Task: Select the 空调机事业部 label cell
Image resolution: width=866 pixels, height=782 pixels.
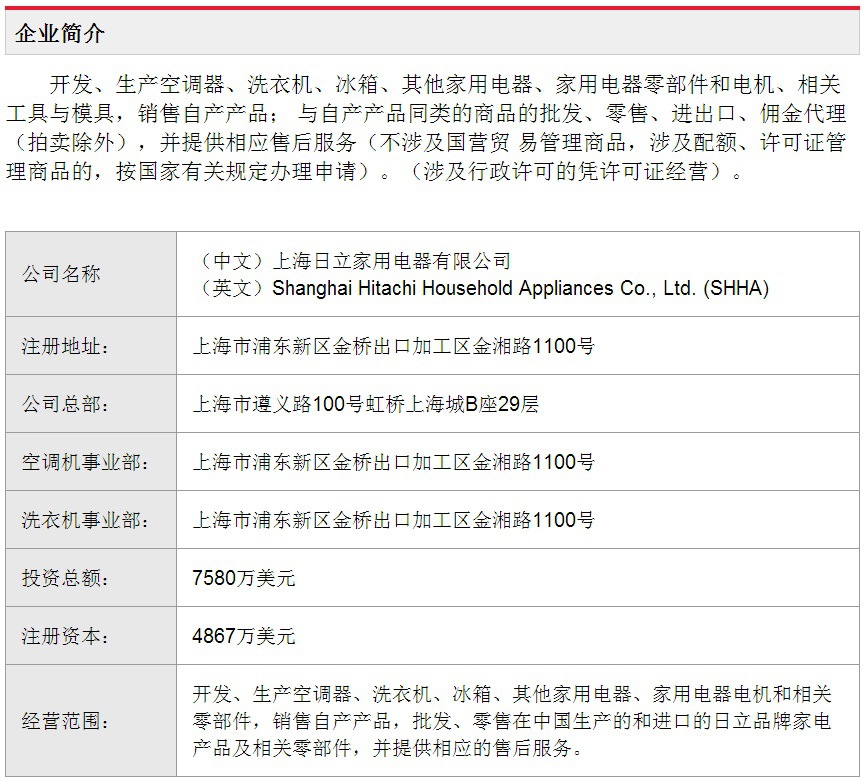Action: (91, 462)
